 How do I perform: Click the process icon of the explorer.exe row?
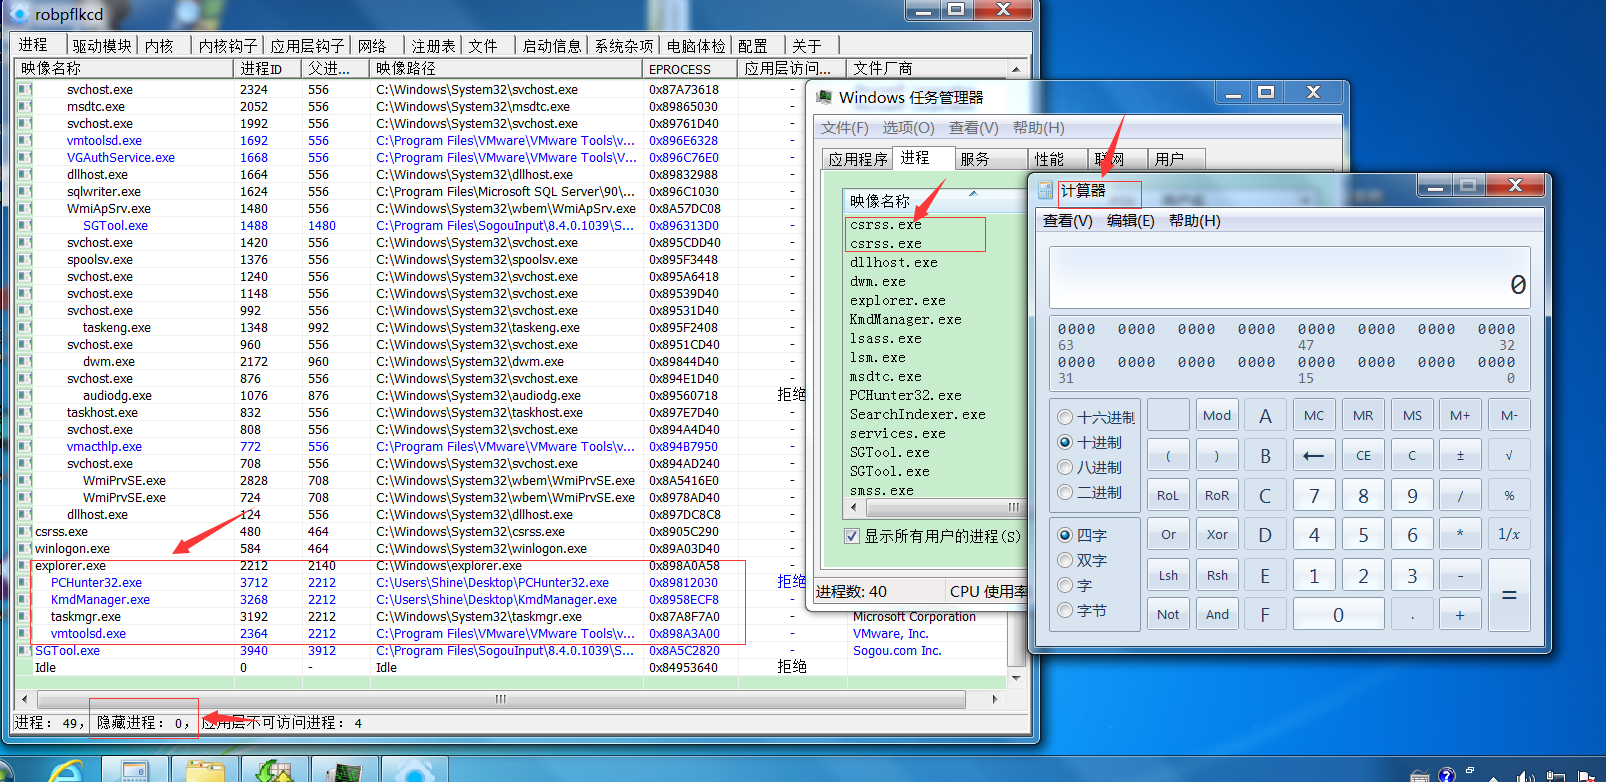click(24, 566)
